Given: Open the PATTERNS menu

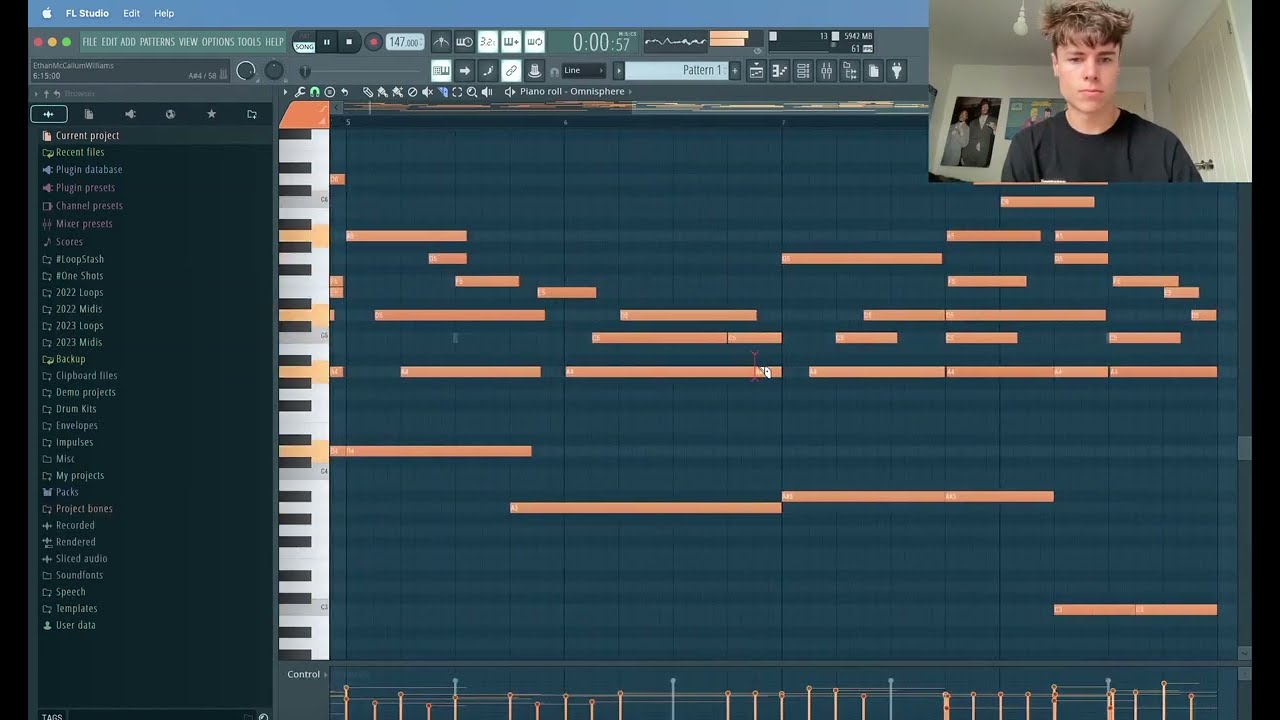Looking at the screenshot, I should tap(157, 42).
